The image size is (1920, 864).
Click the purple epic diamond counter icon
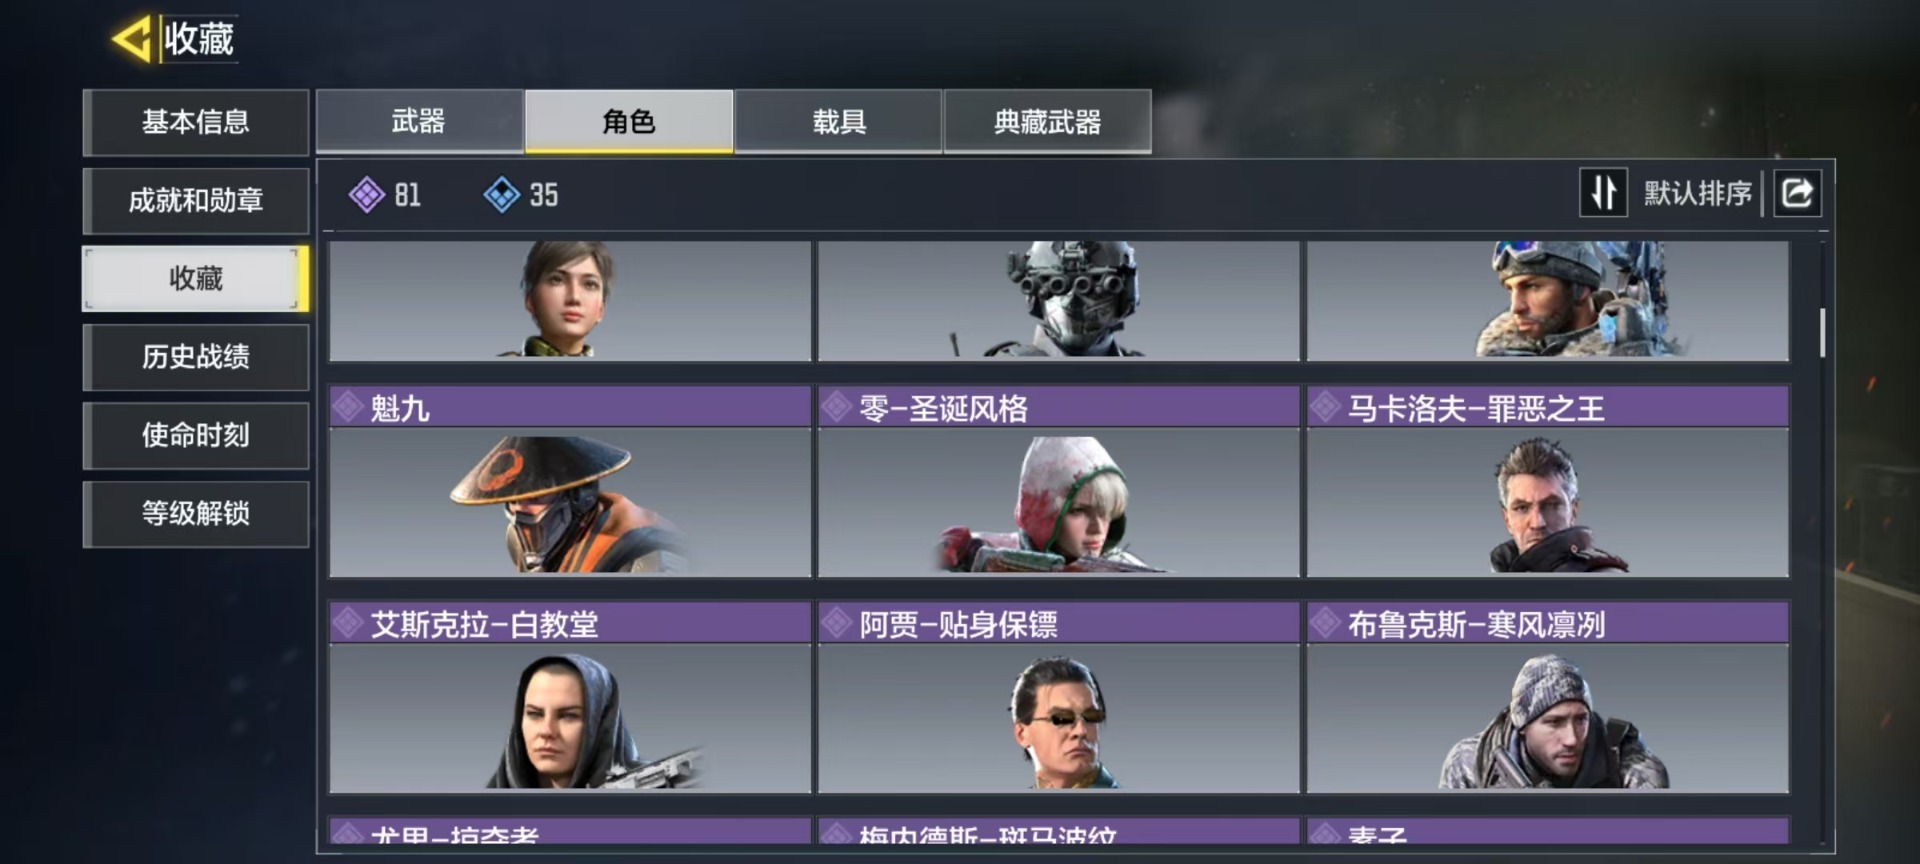367,194
